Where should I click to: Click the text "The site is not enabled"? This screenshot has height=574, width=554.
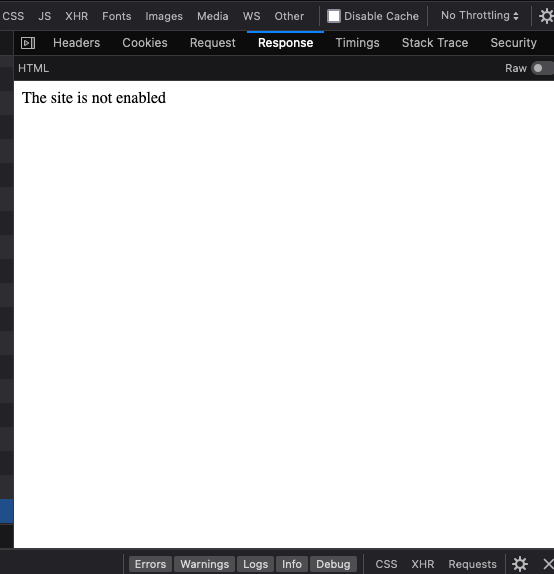point(94,98)
